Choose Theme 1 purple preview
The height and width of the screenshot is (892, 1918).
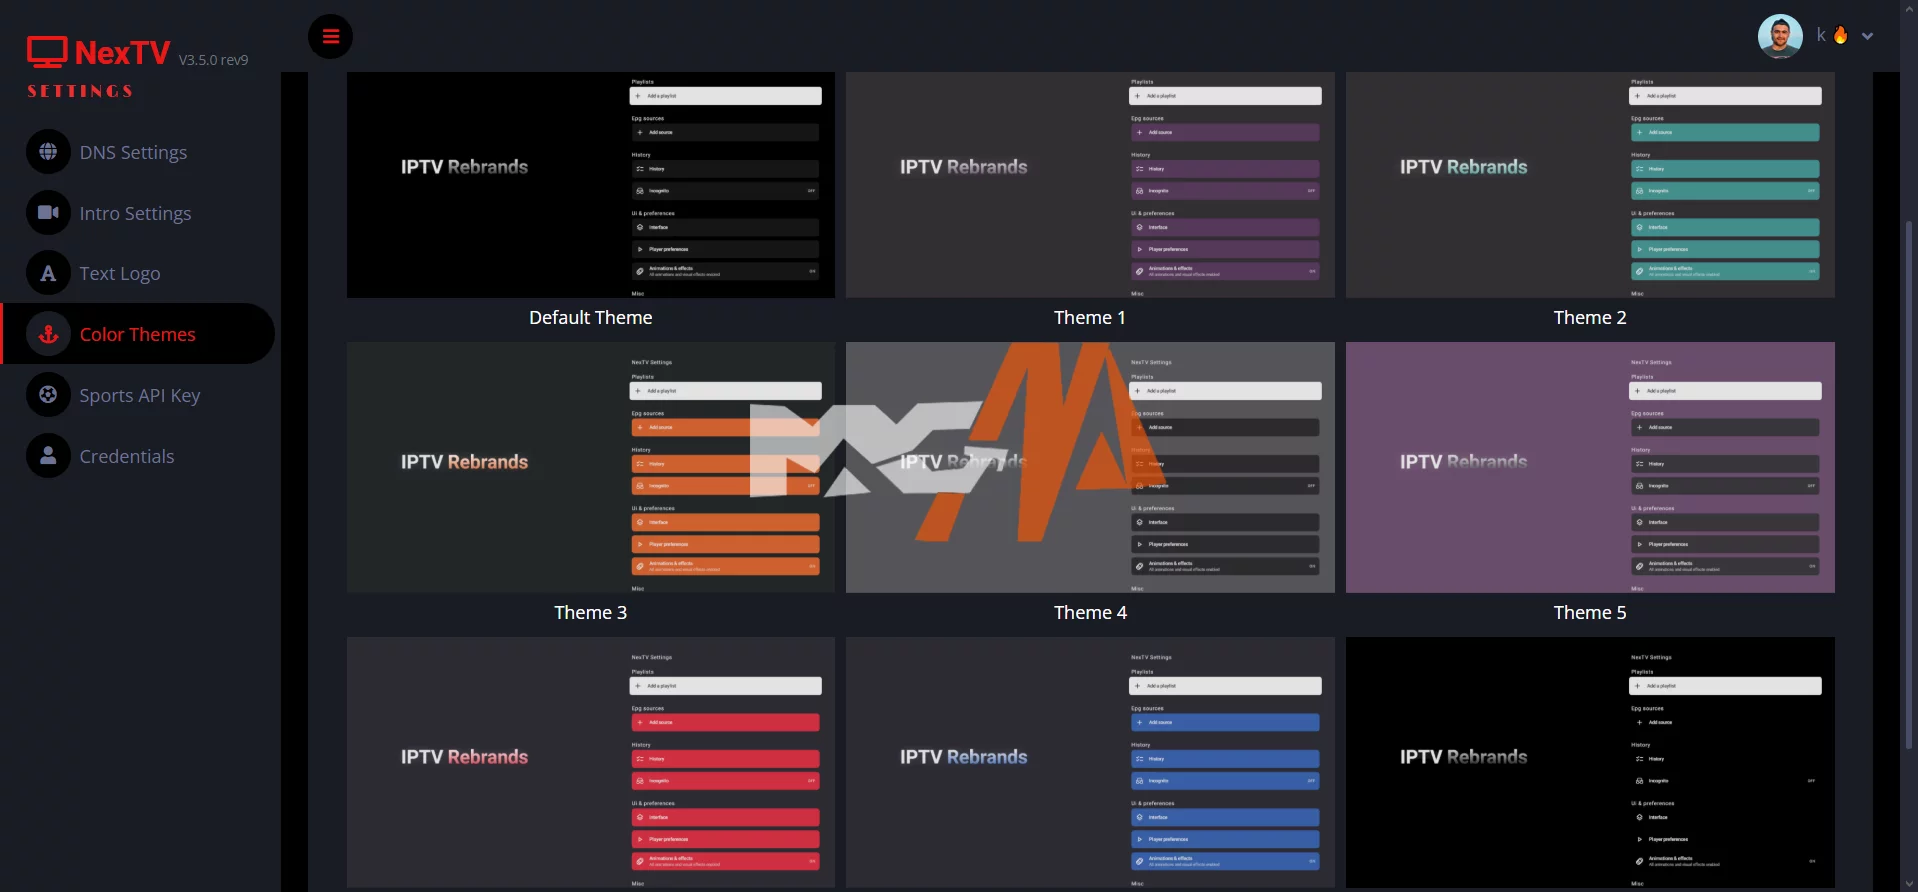[x=1089, y=185]
